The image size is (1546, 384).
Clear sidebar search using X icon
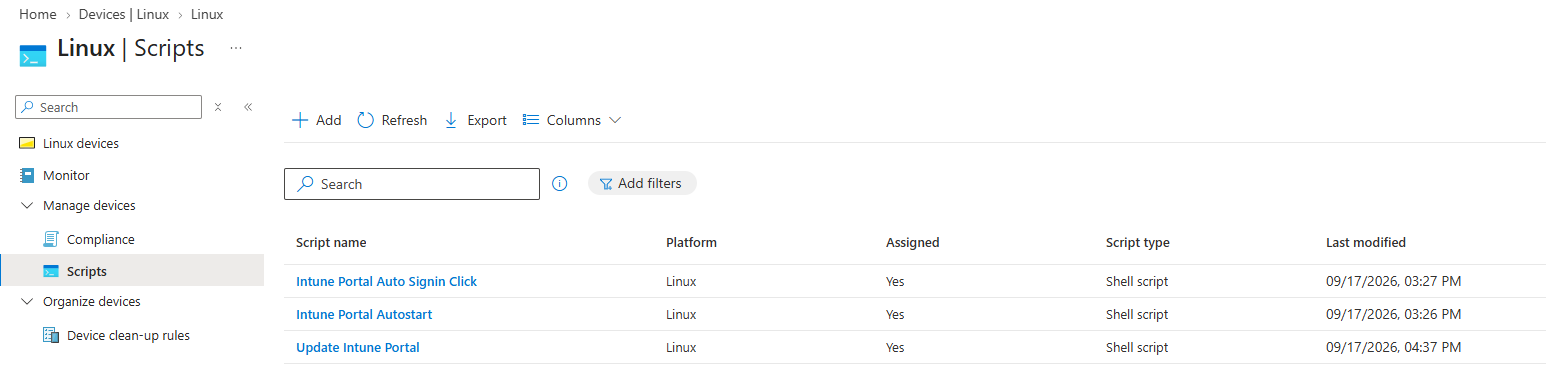218,107
